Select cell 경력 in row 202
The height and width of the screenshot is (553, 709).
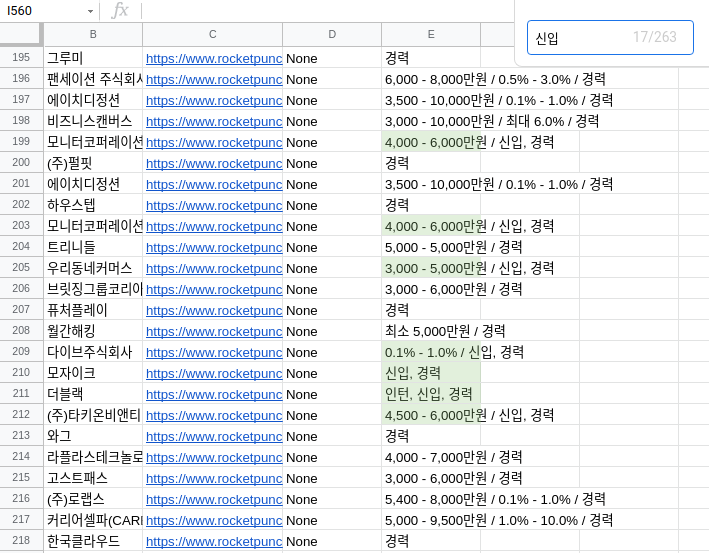[x=431, y=205]
